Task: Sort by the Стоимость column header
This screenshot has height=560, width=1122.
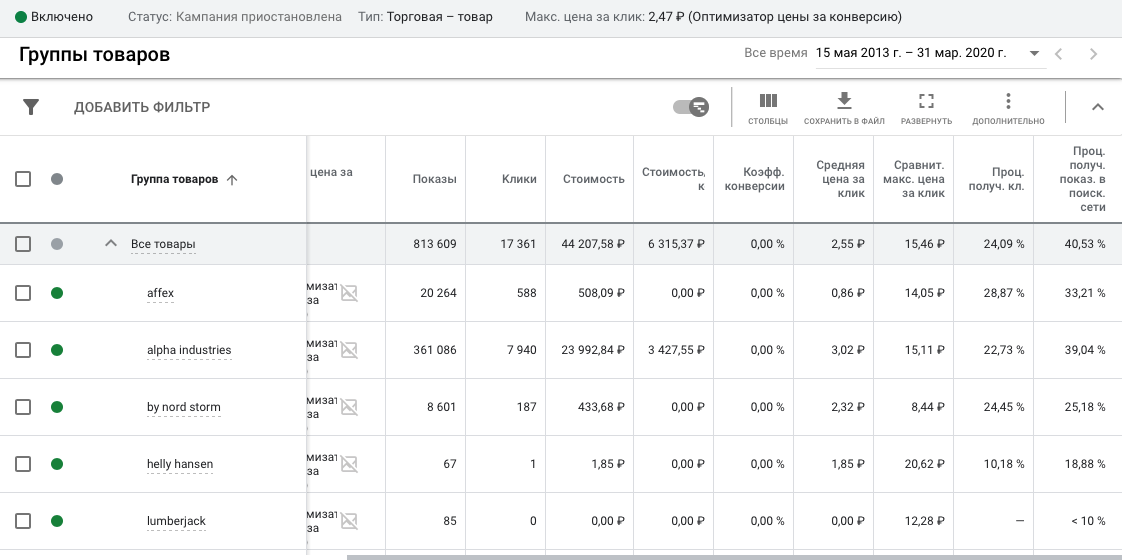Action: click(x=594, y=180)
